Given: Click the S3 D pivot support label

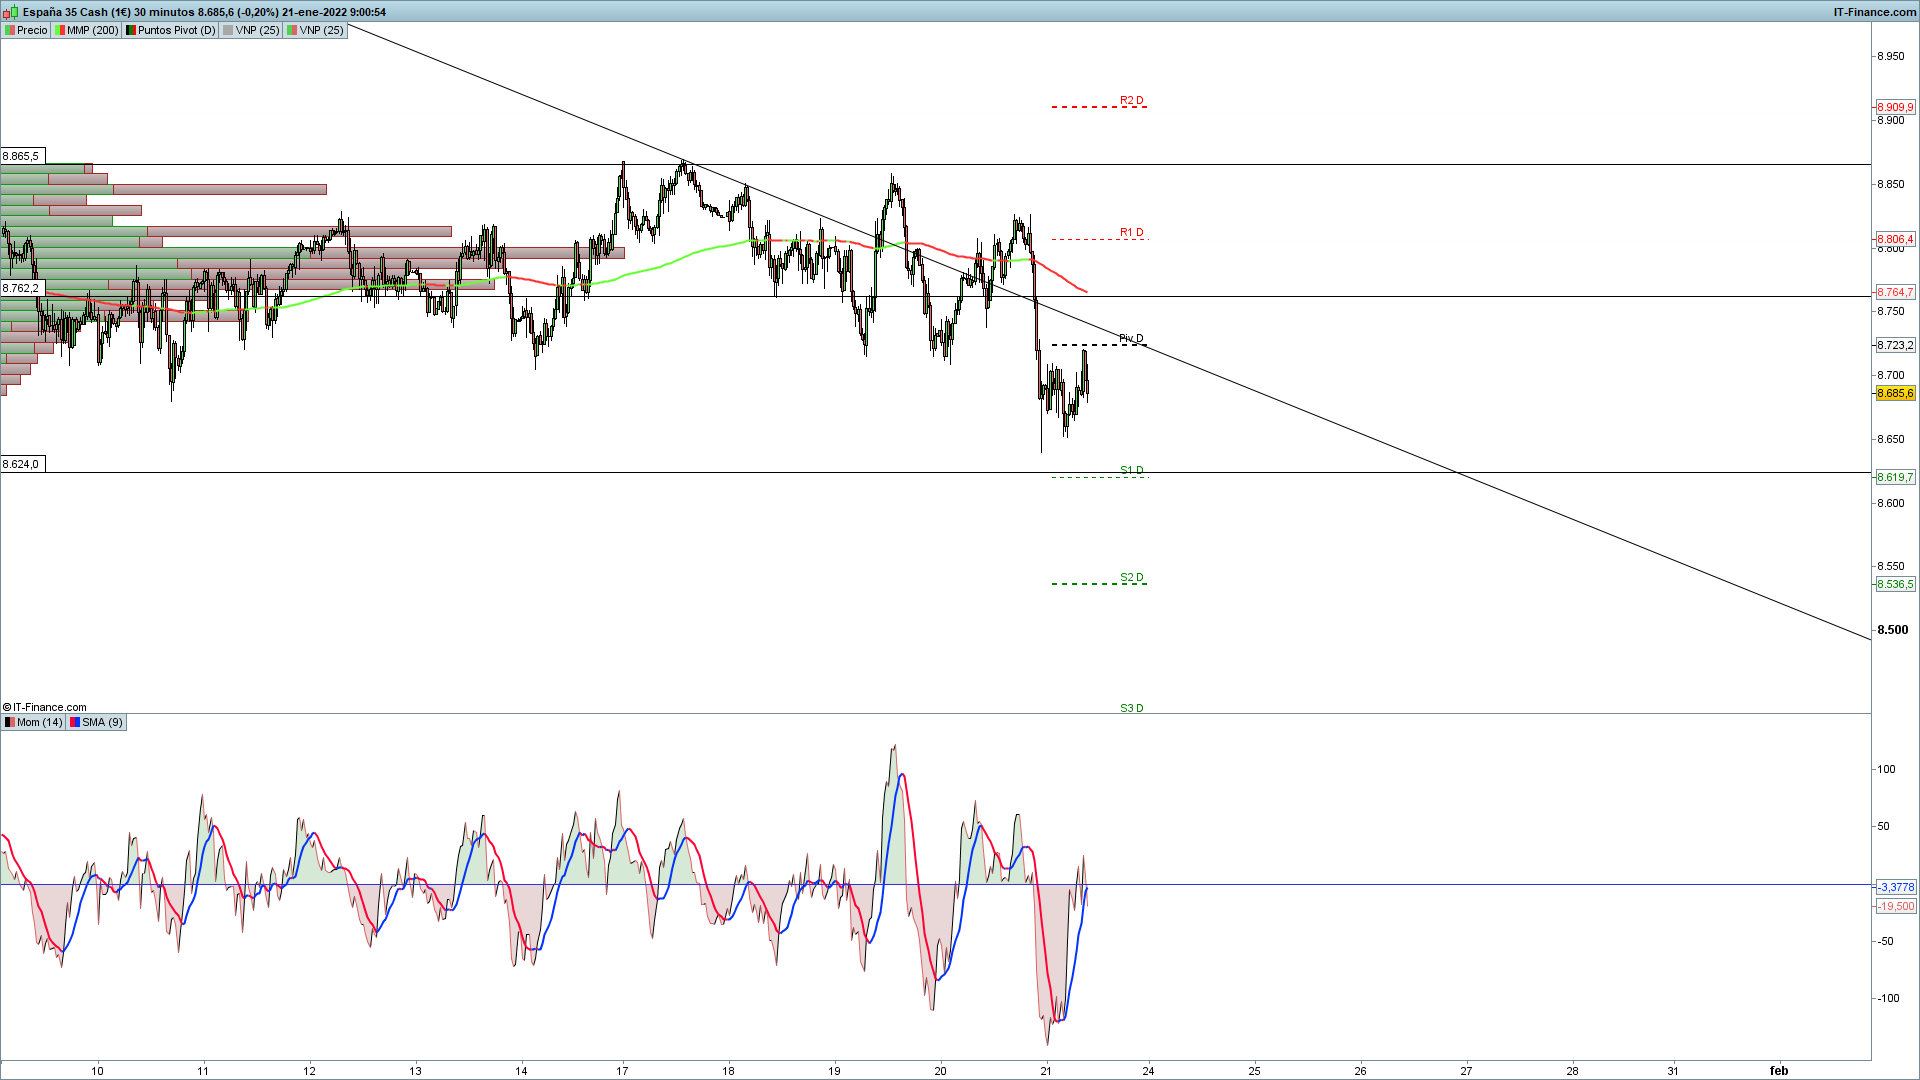Looking at the screenshot, I should [1132, 708].
